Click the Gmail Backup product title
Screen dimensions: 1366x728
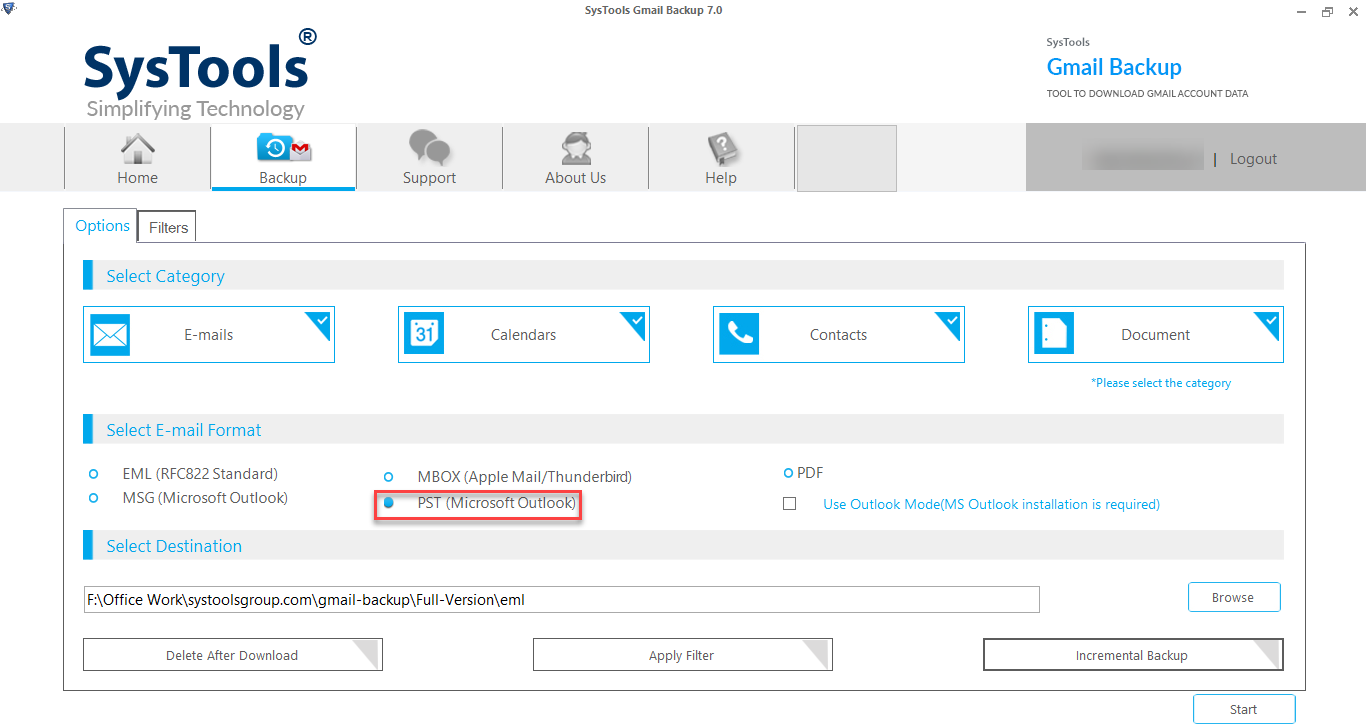[1114, 67]
